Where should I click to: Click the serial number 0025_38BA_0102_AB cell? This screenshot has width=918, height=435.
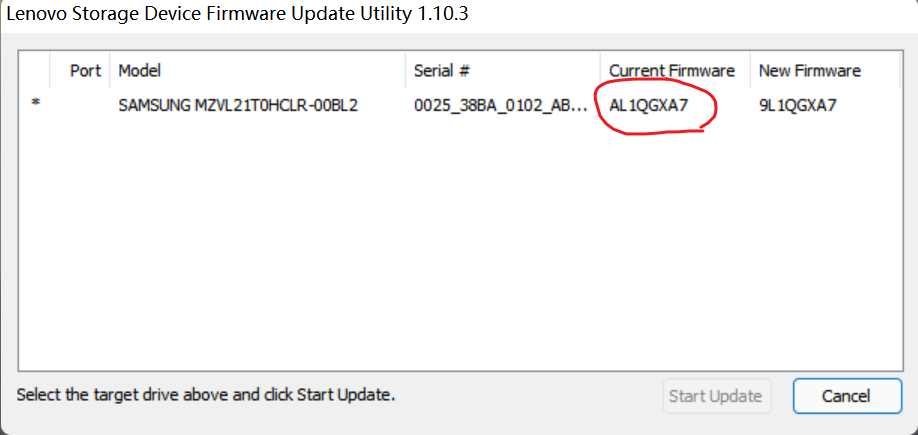point(500,104)
